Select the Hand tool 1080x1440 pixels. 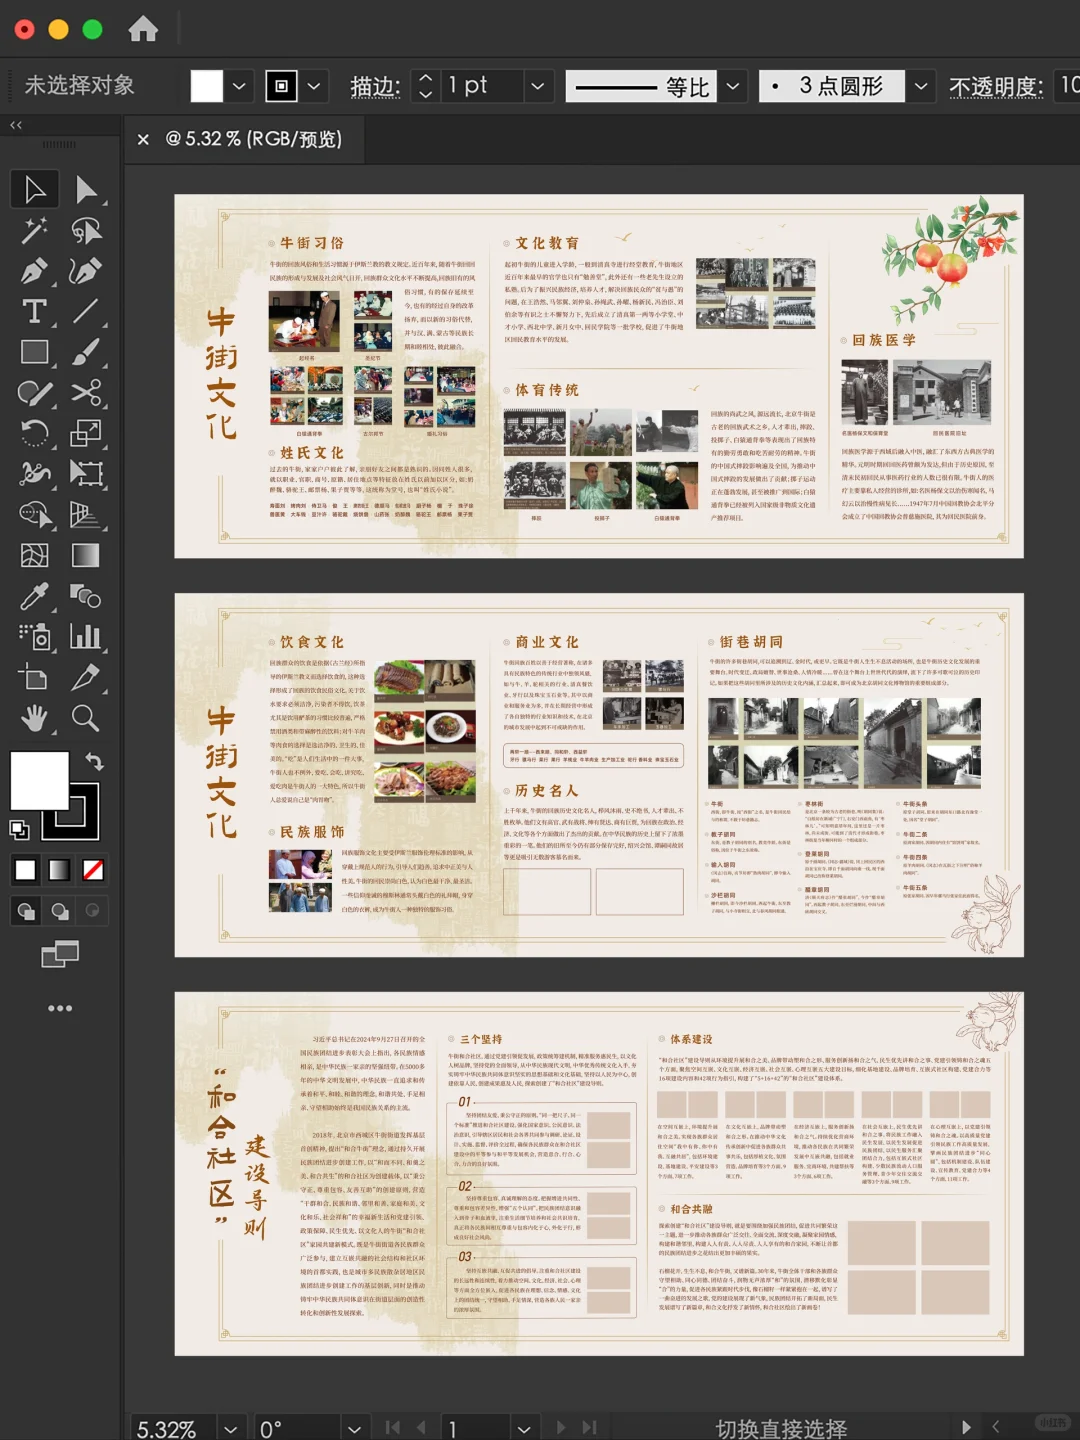(x=35, y=718)
